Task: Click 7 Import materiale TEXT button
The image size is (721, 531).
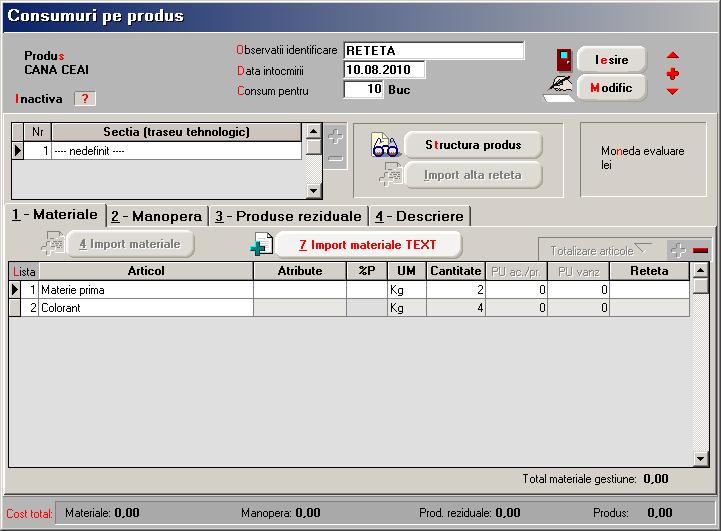Action: [x=368, y=245]
